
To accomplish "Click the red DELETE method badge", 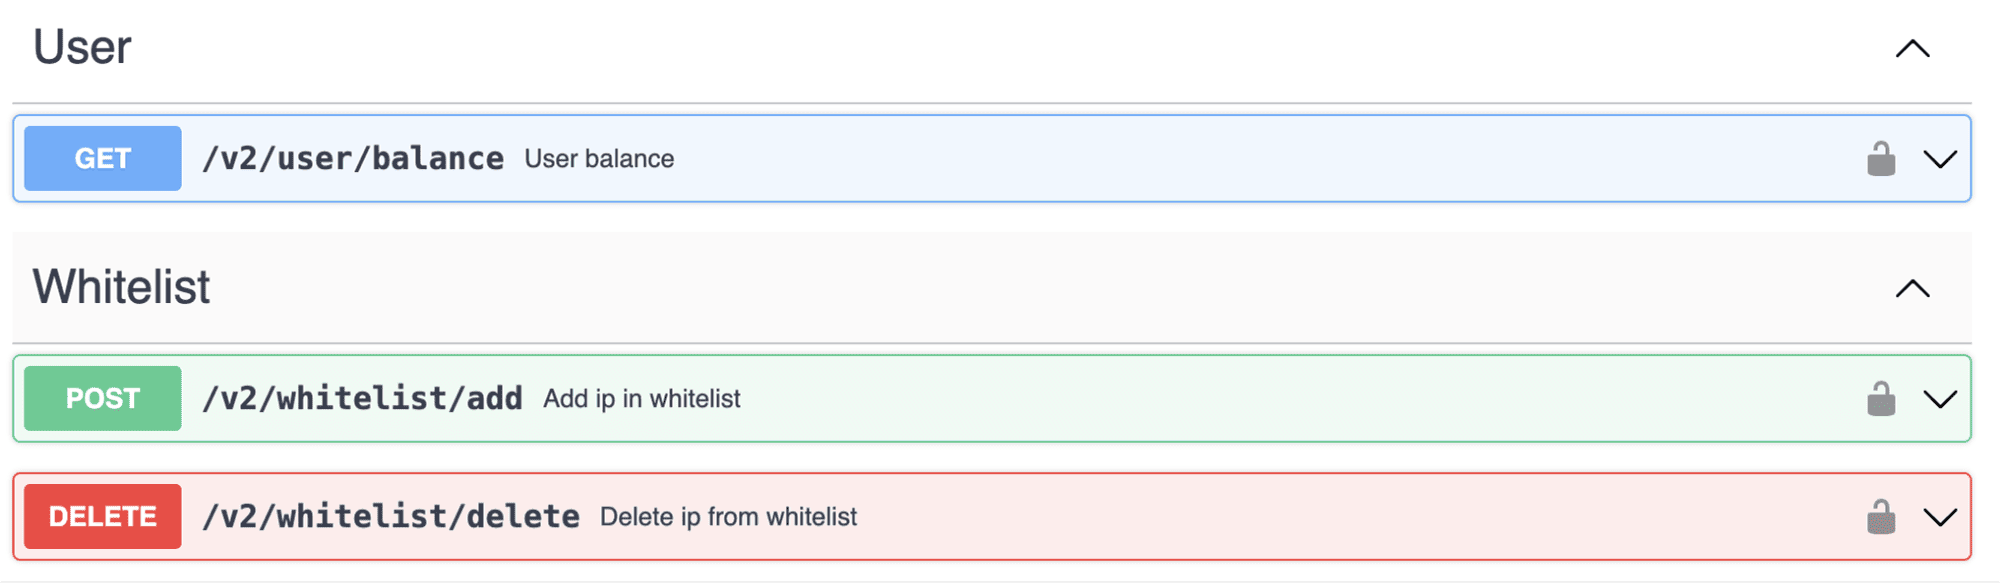I will point(103,516).
